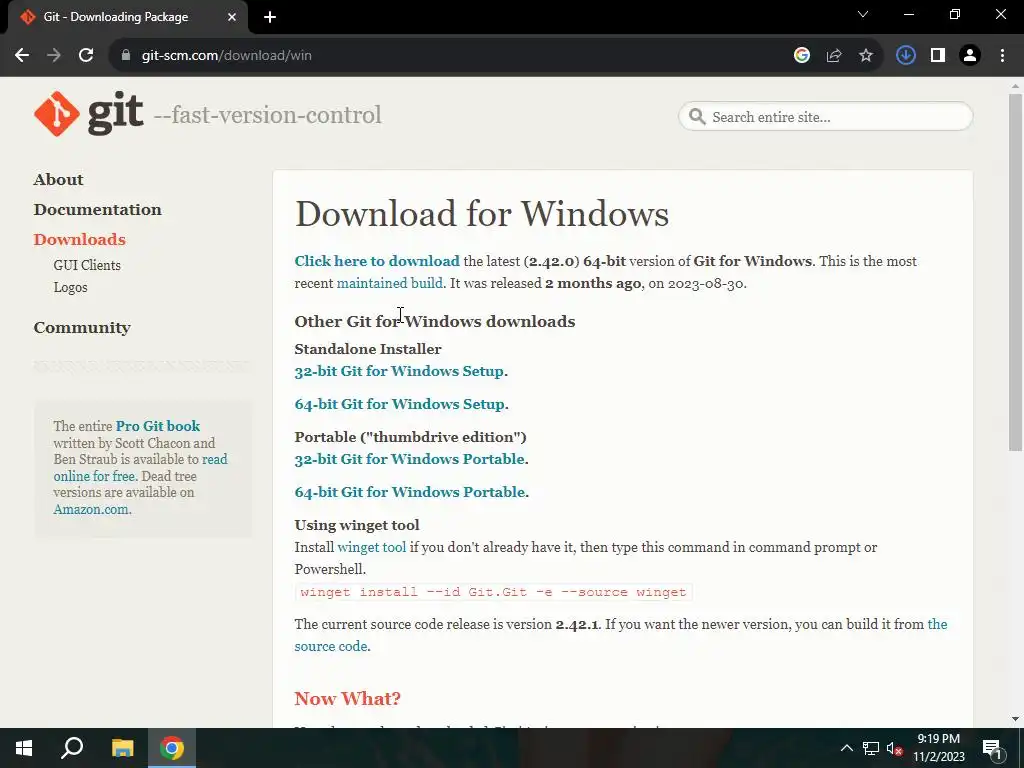Download 64-bit Git for Windows Portable
1024x768 pixels.
point(409,492)
